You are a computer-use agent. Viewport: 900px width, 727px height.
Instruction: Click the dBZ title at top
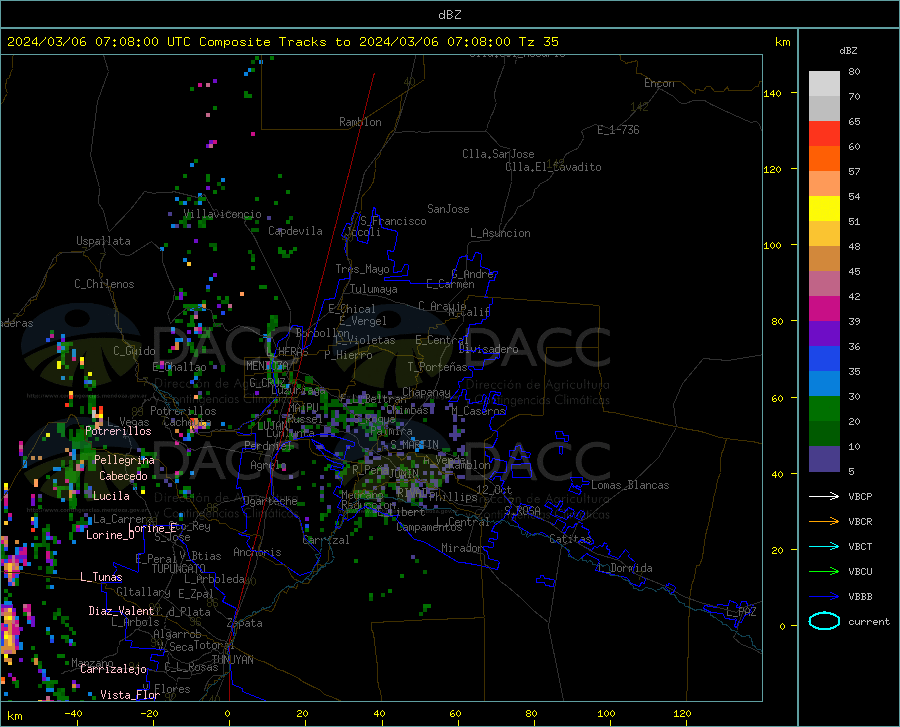click(x=449, y=15)
